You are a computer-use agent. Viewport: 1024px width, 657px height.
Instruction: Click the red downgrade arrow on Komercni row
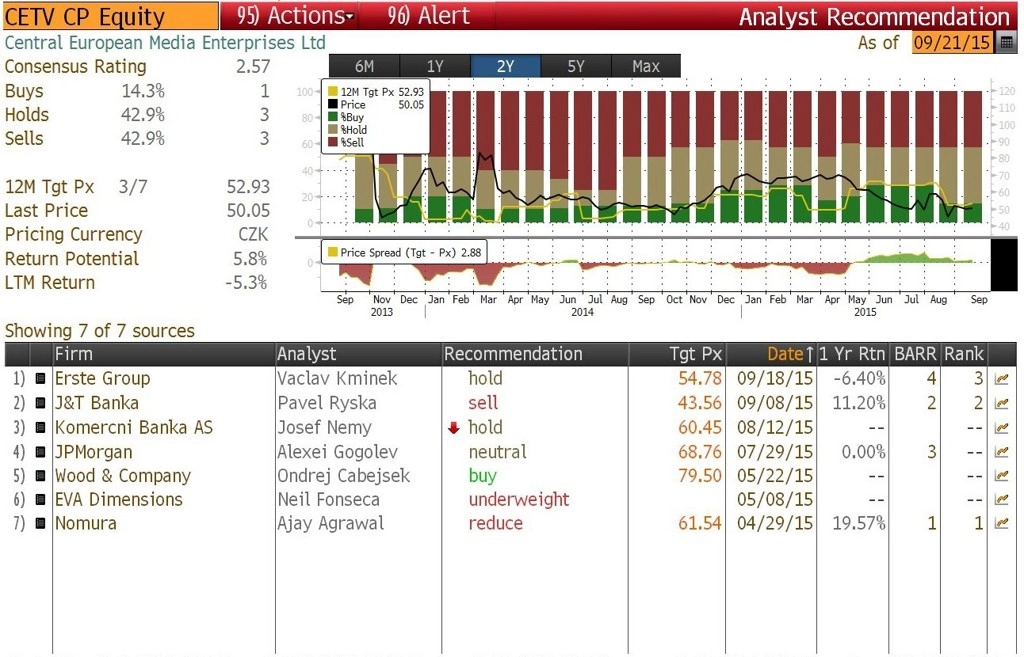point(453,428)
